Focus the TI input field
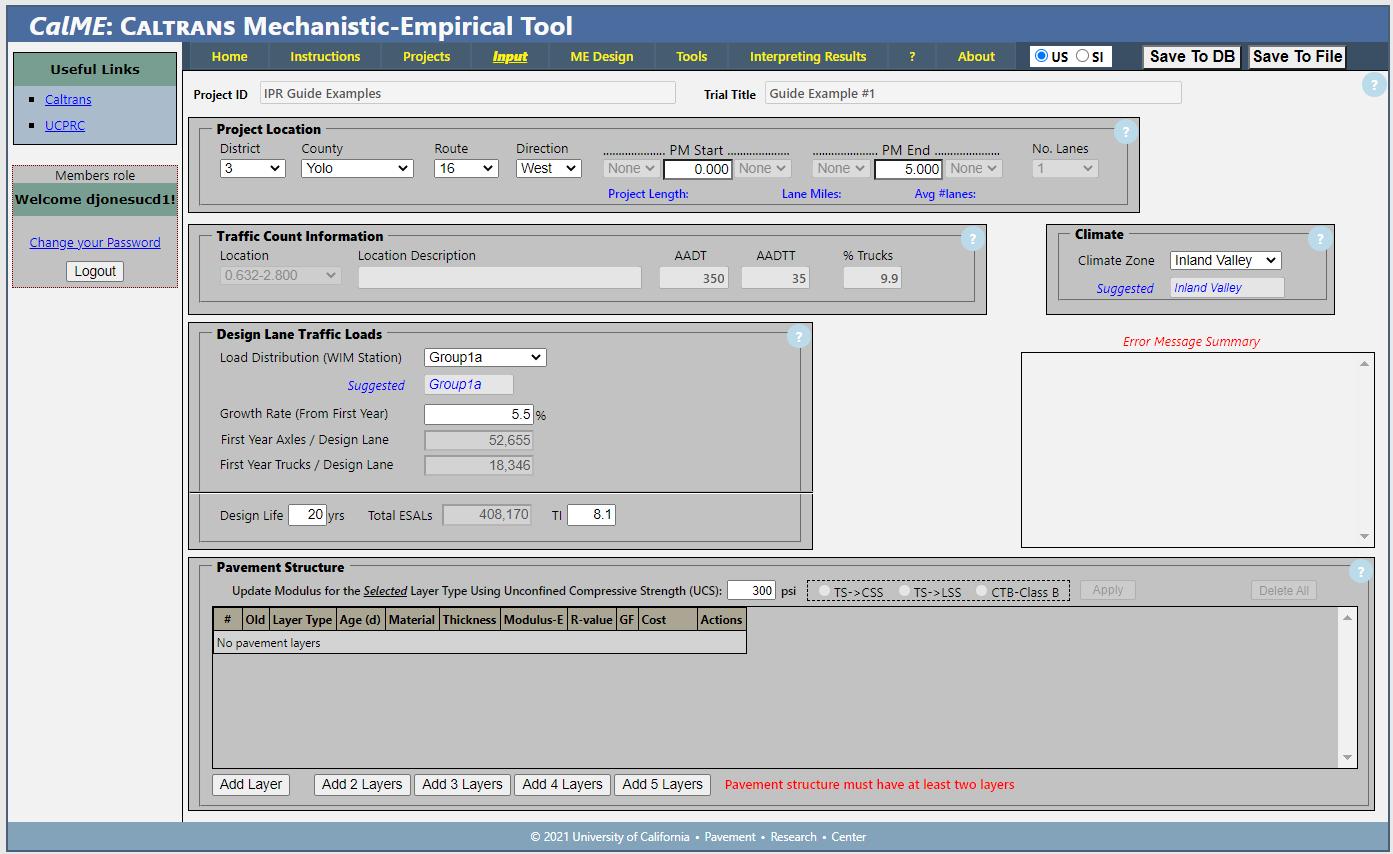 coord(591,515)
